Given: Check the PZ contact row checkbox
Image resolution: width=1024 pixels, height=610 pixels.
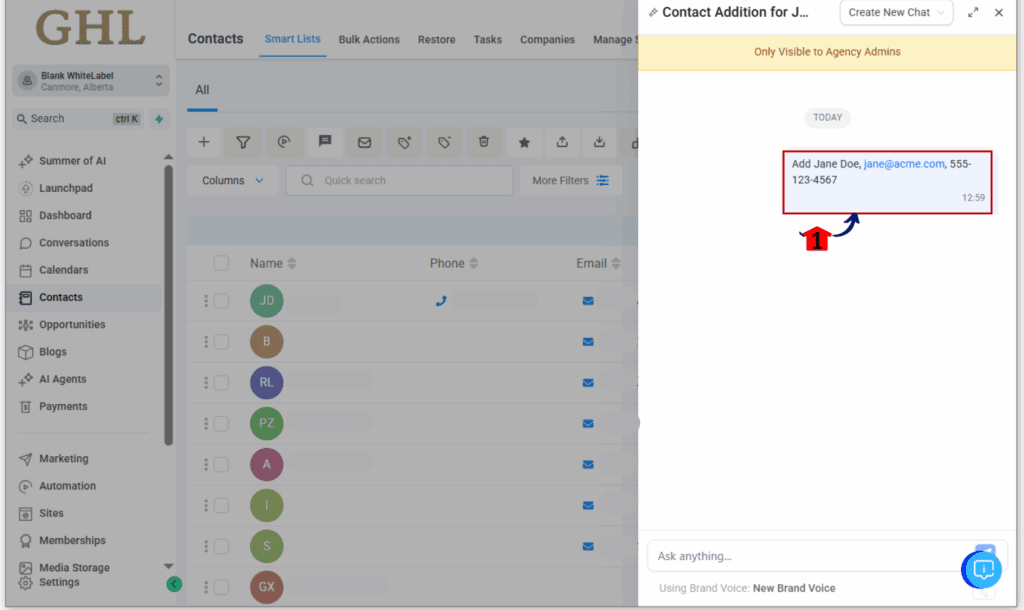Looking at the screenshot, I should pos(221,423).
